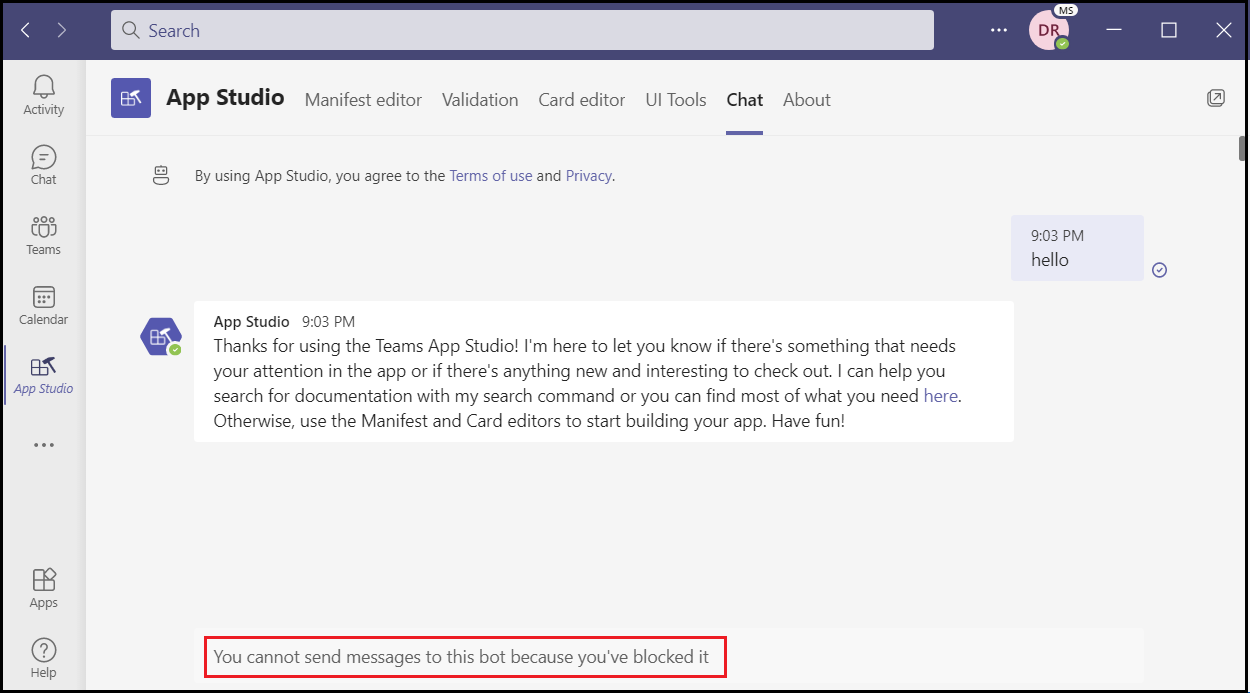
Task: Click the App Studio bot avatar
Action: (160, 336)
